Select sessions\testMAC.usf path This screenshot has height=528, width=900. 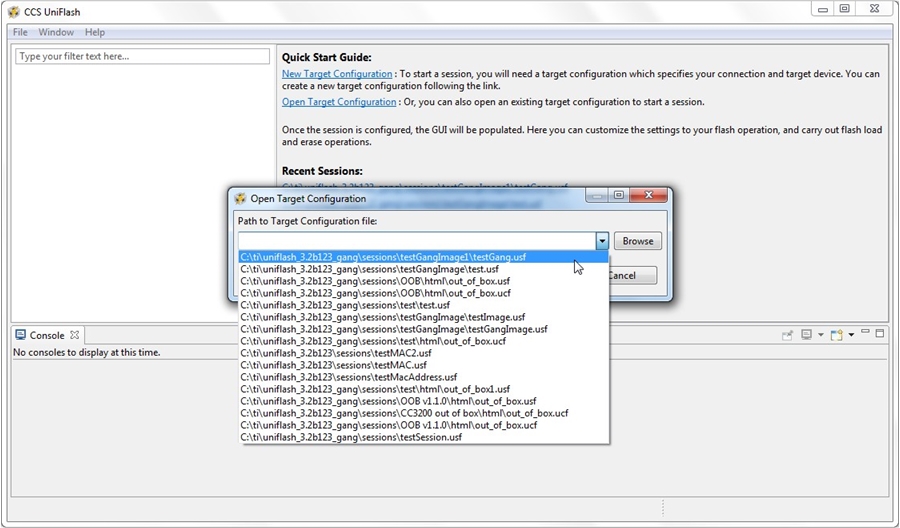pyautogui.click(x=423, y=365)
